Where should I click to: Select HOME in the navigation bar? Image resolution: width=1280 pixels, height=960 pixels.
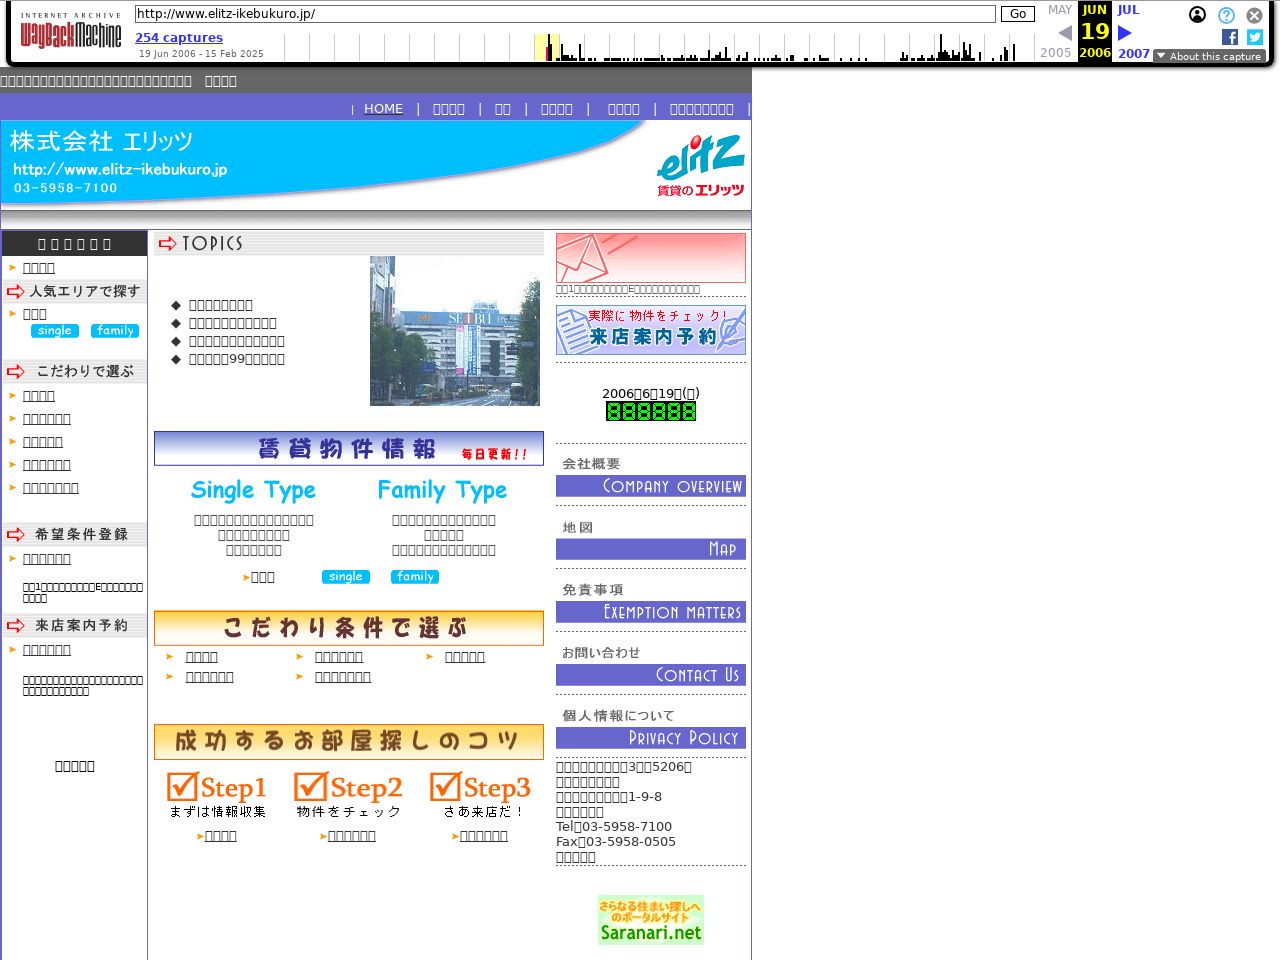(383, 109)
